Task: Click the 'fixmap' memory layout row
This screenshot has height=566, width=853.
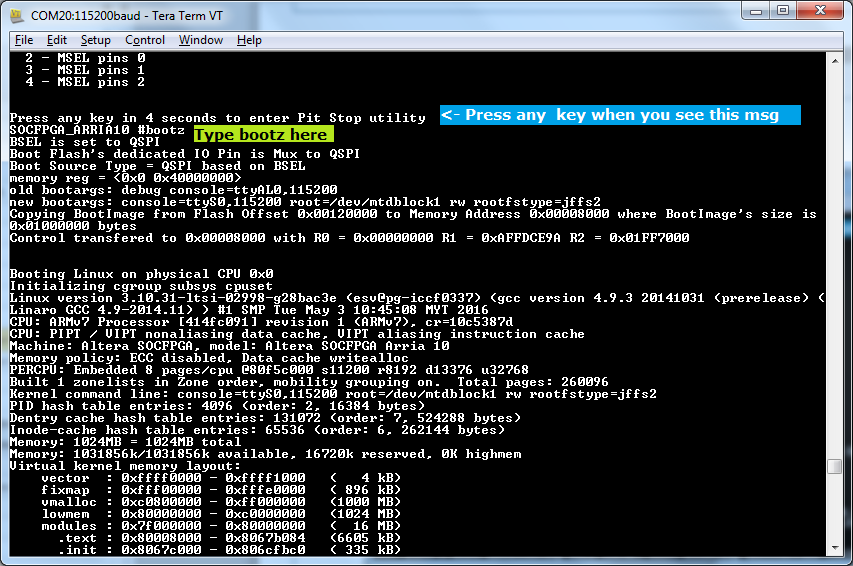Action: pyautogui.click(x=221, y=490)
